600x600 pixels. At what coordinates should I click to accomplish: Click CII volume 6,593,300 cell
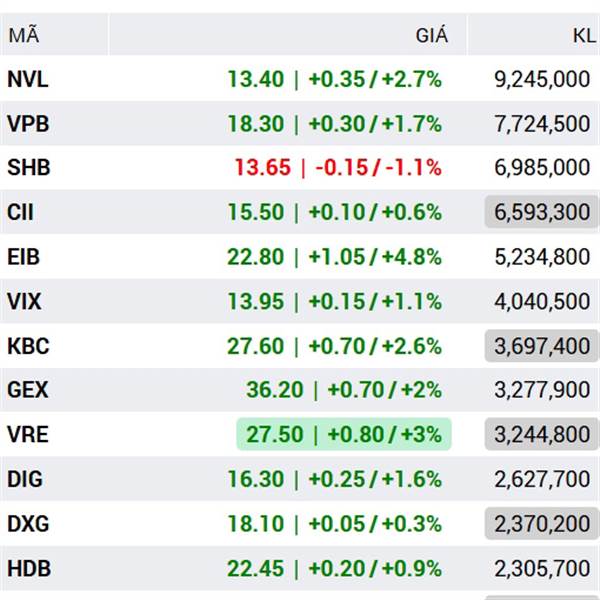pos(542,212)
